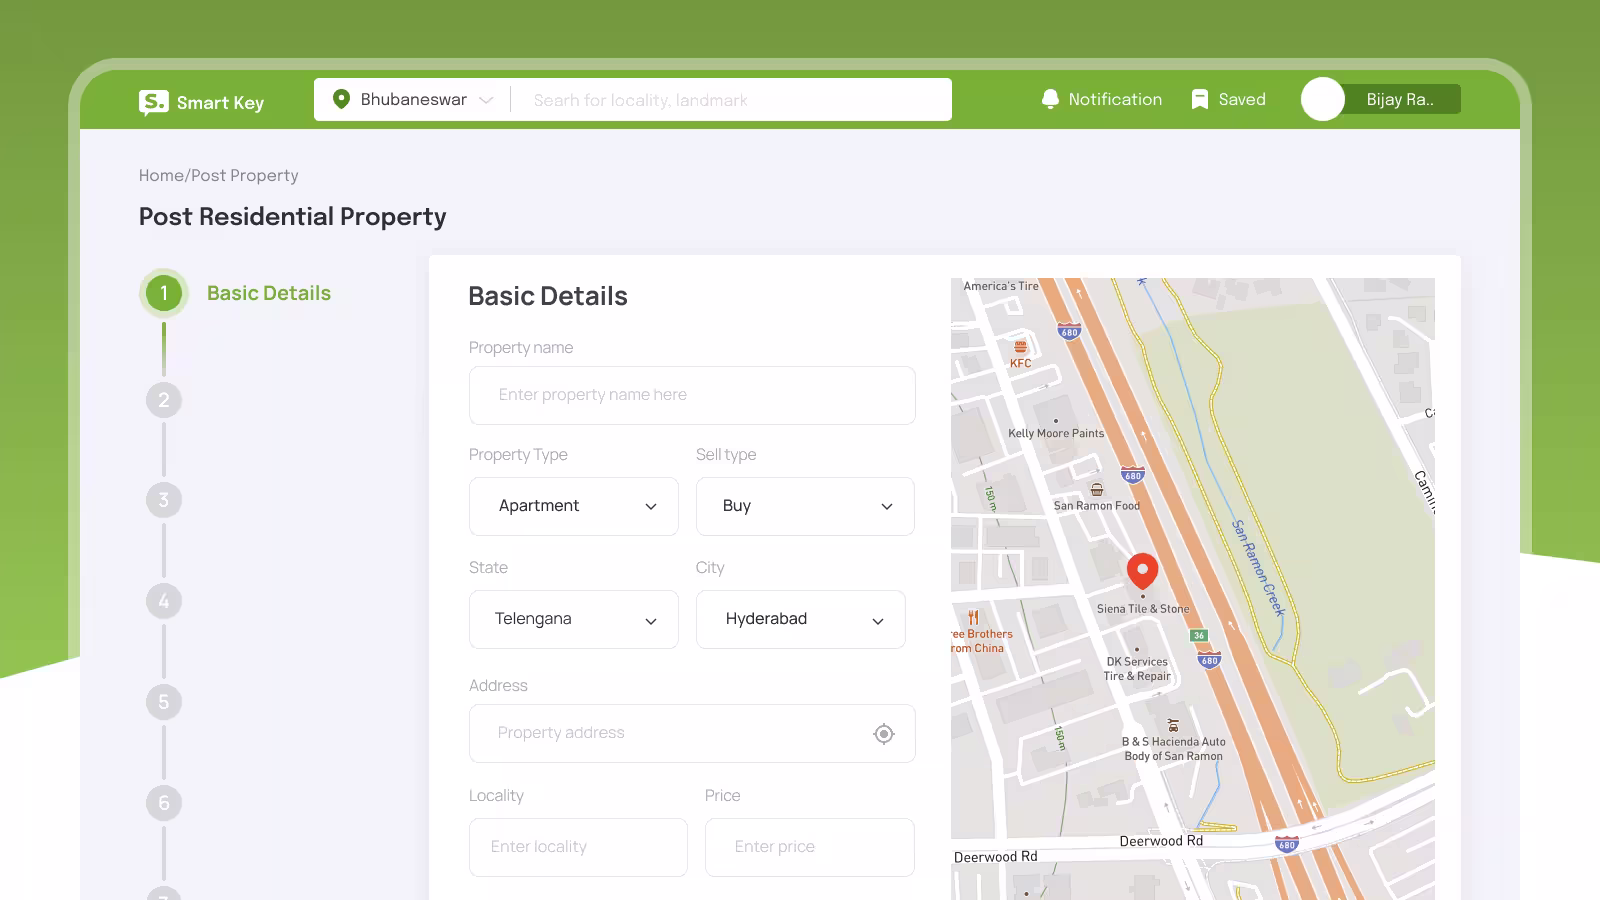The image size is (1600, 900).
Task: Click the location pin icon beside Bhubaneswar
Action: pyautogui.click(x=341, y=99)
